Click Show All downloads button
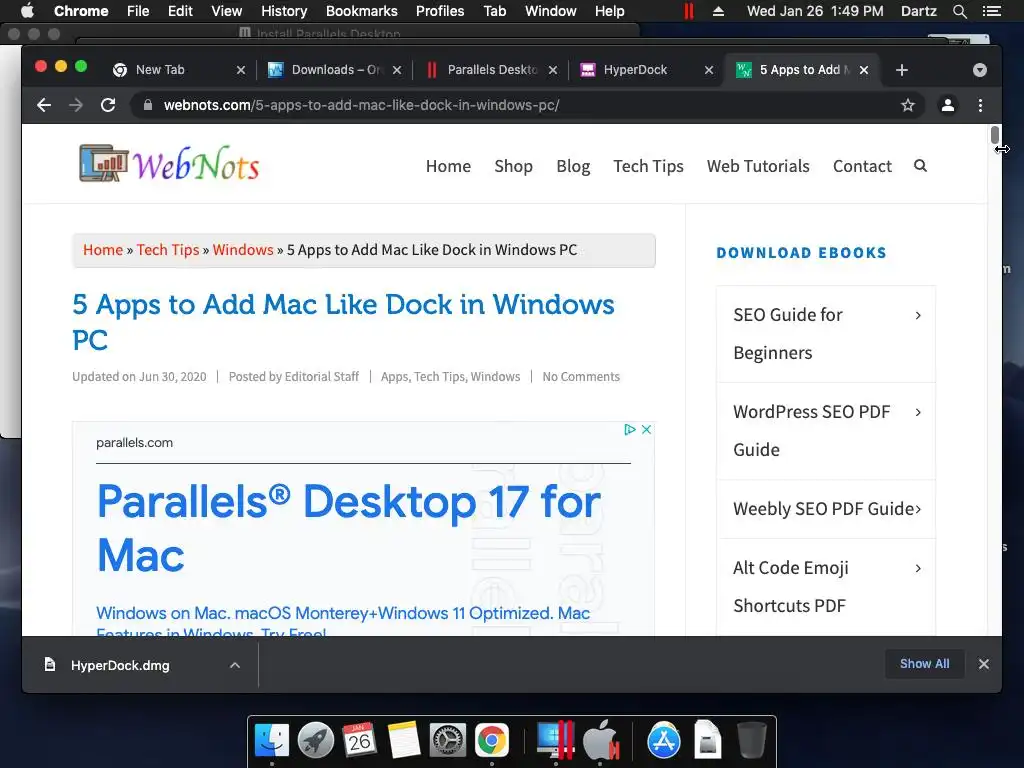Image resolution: width=1024 pixels, height=768 pixels. click(x=925, y=664)
